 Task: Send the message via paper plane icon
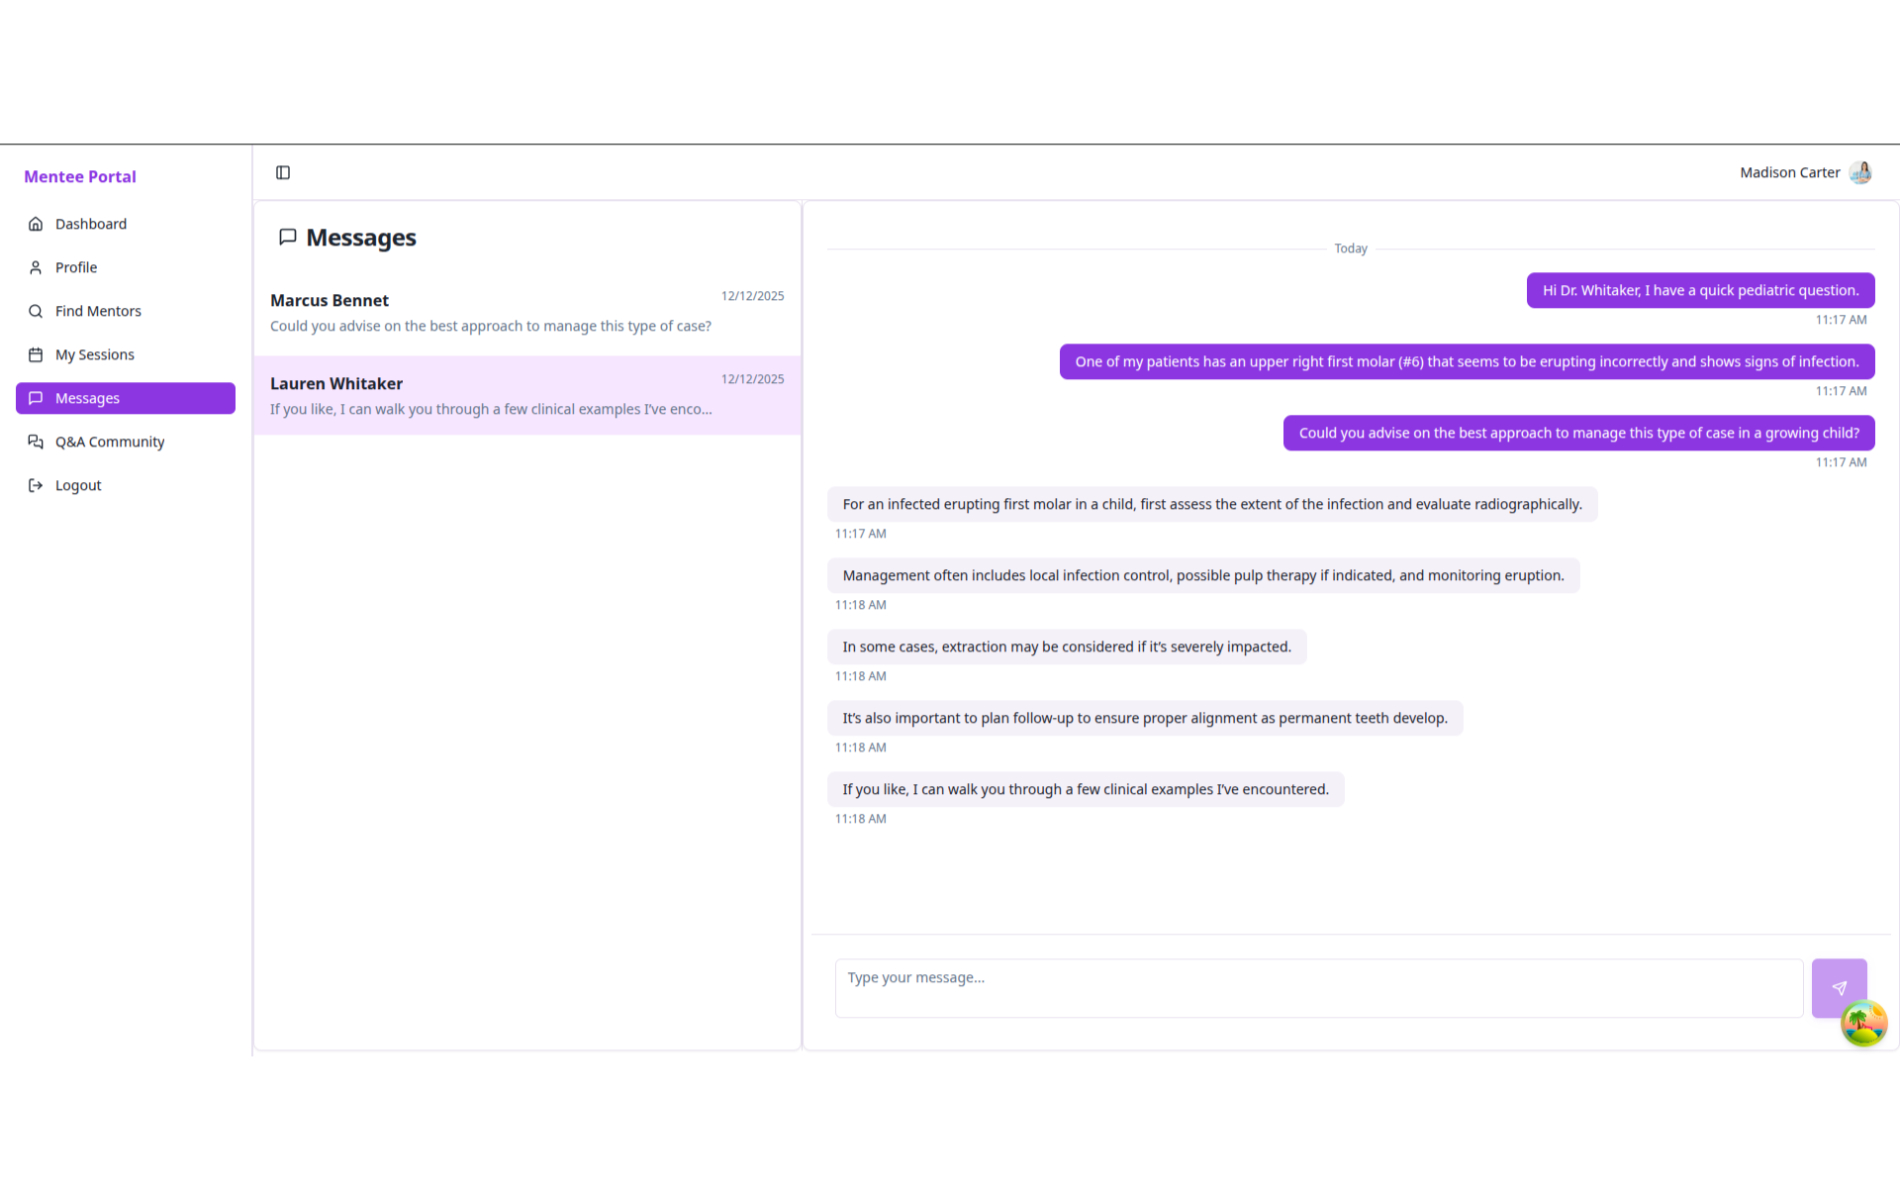[1839, 987]
